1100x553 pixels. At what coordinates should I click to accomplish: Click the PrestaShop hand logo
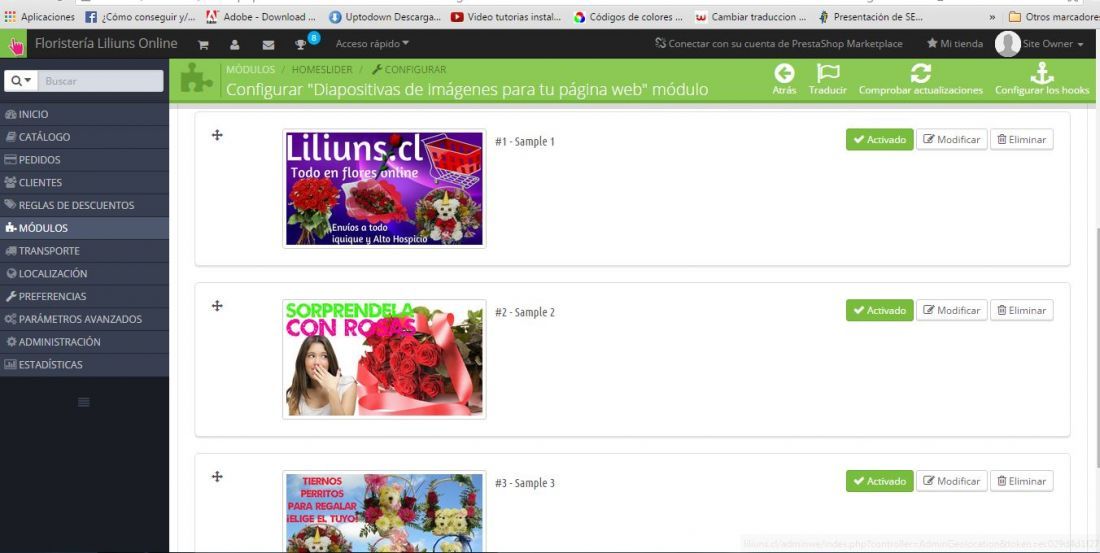coord(14,44)
